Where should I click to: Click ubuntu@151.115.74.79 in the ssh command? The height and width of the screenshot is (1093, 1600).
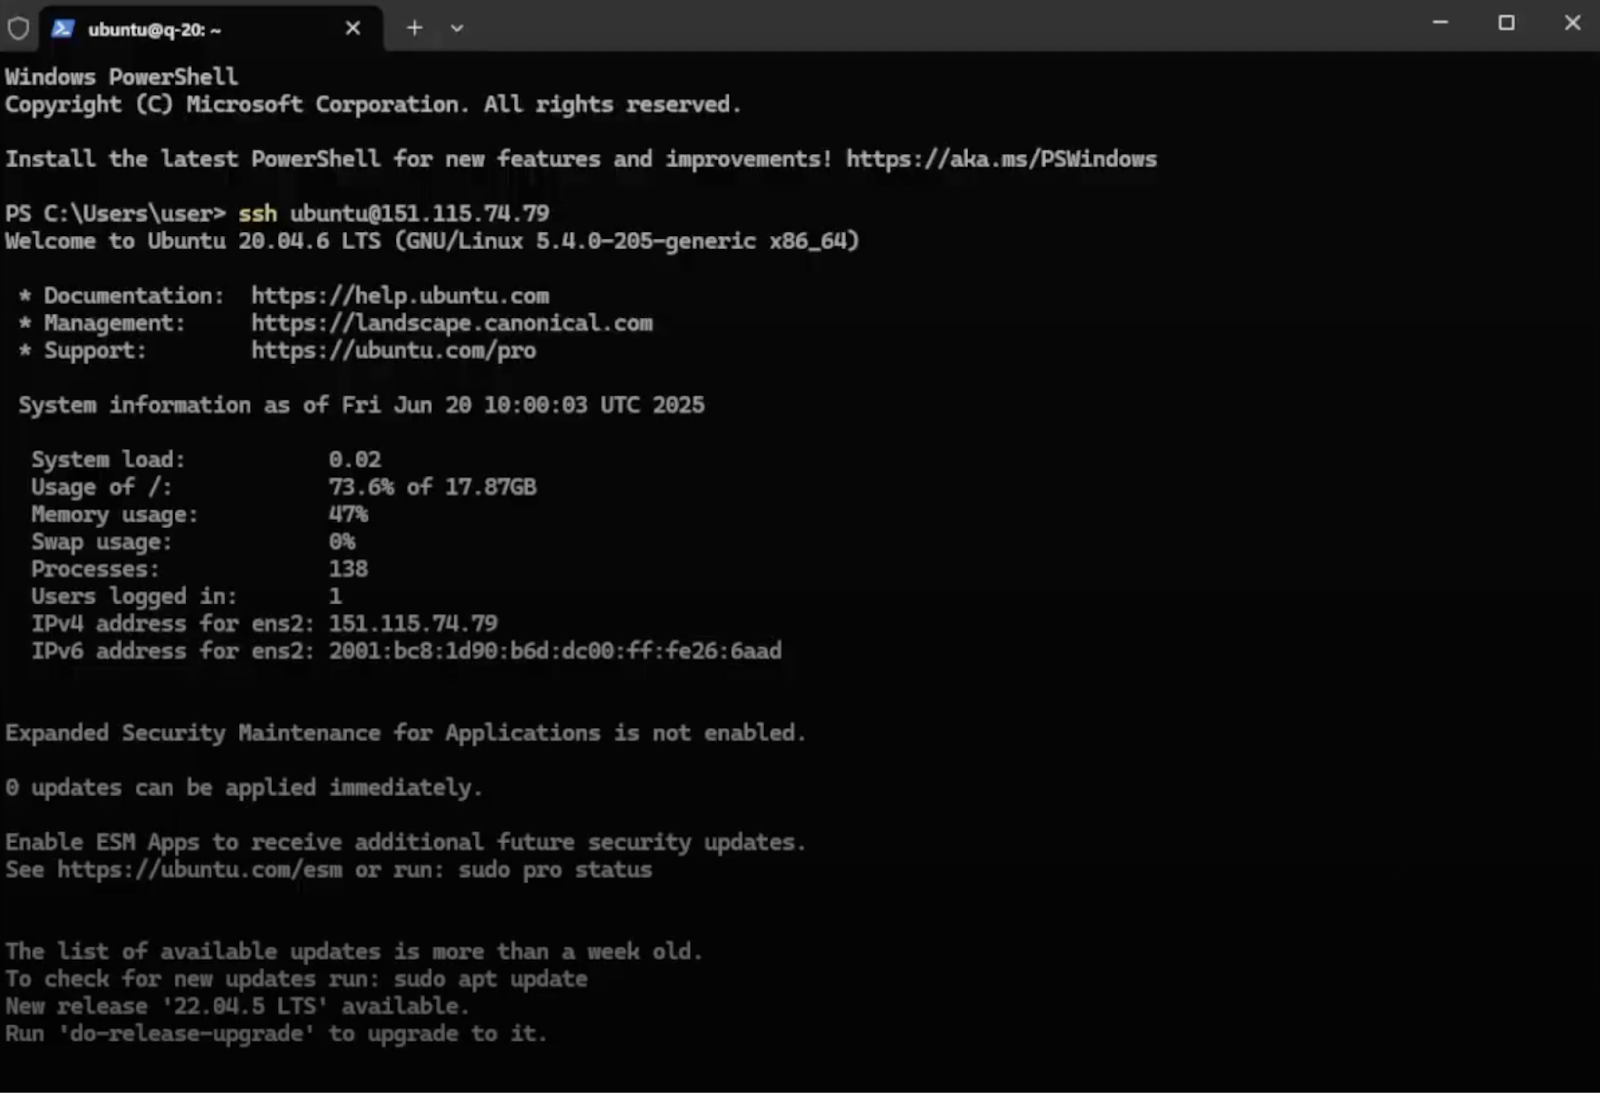[x=420, y=213]
